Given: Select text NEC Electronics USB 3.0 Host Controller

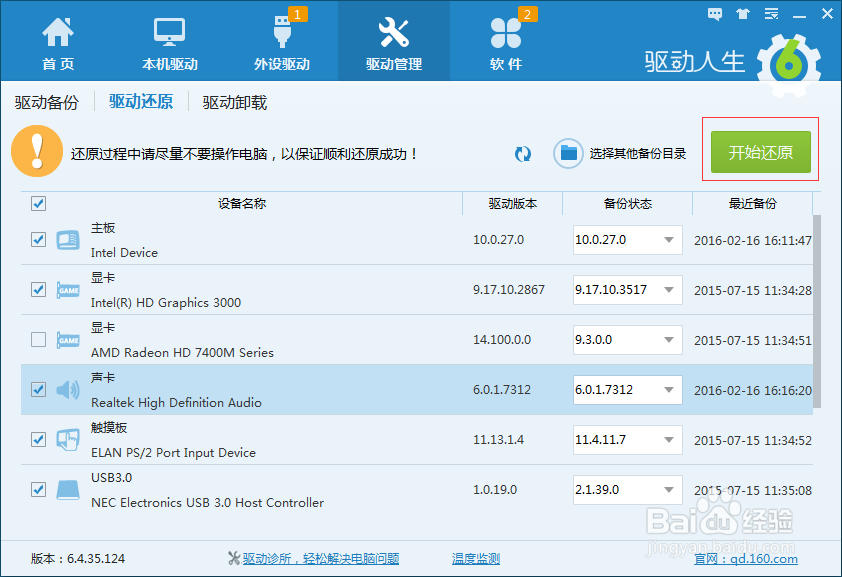Looking at the screenshot, I should (207, 503).
